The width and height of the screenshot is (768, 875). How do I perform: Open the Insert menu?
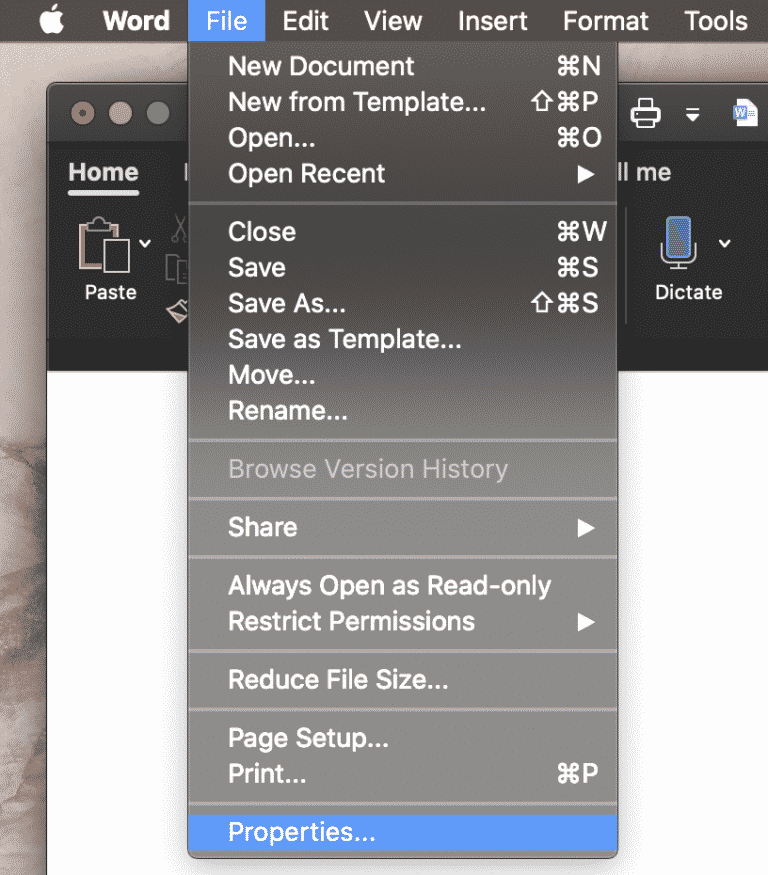492,20
